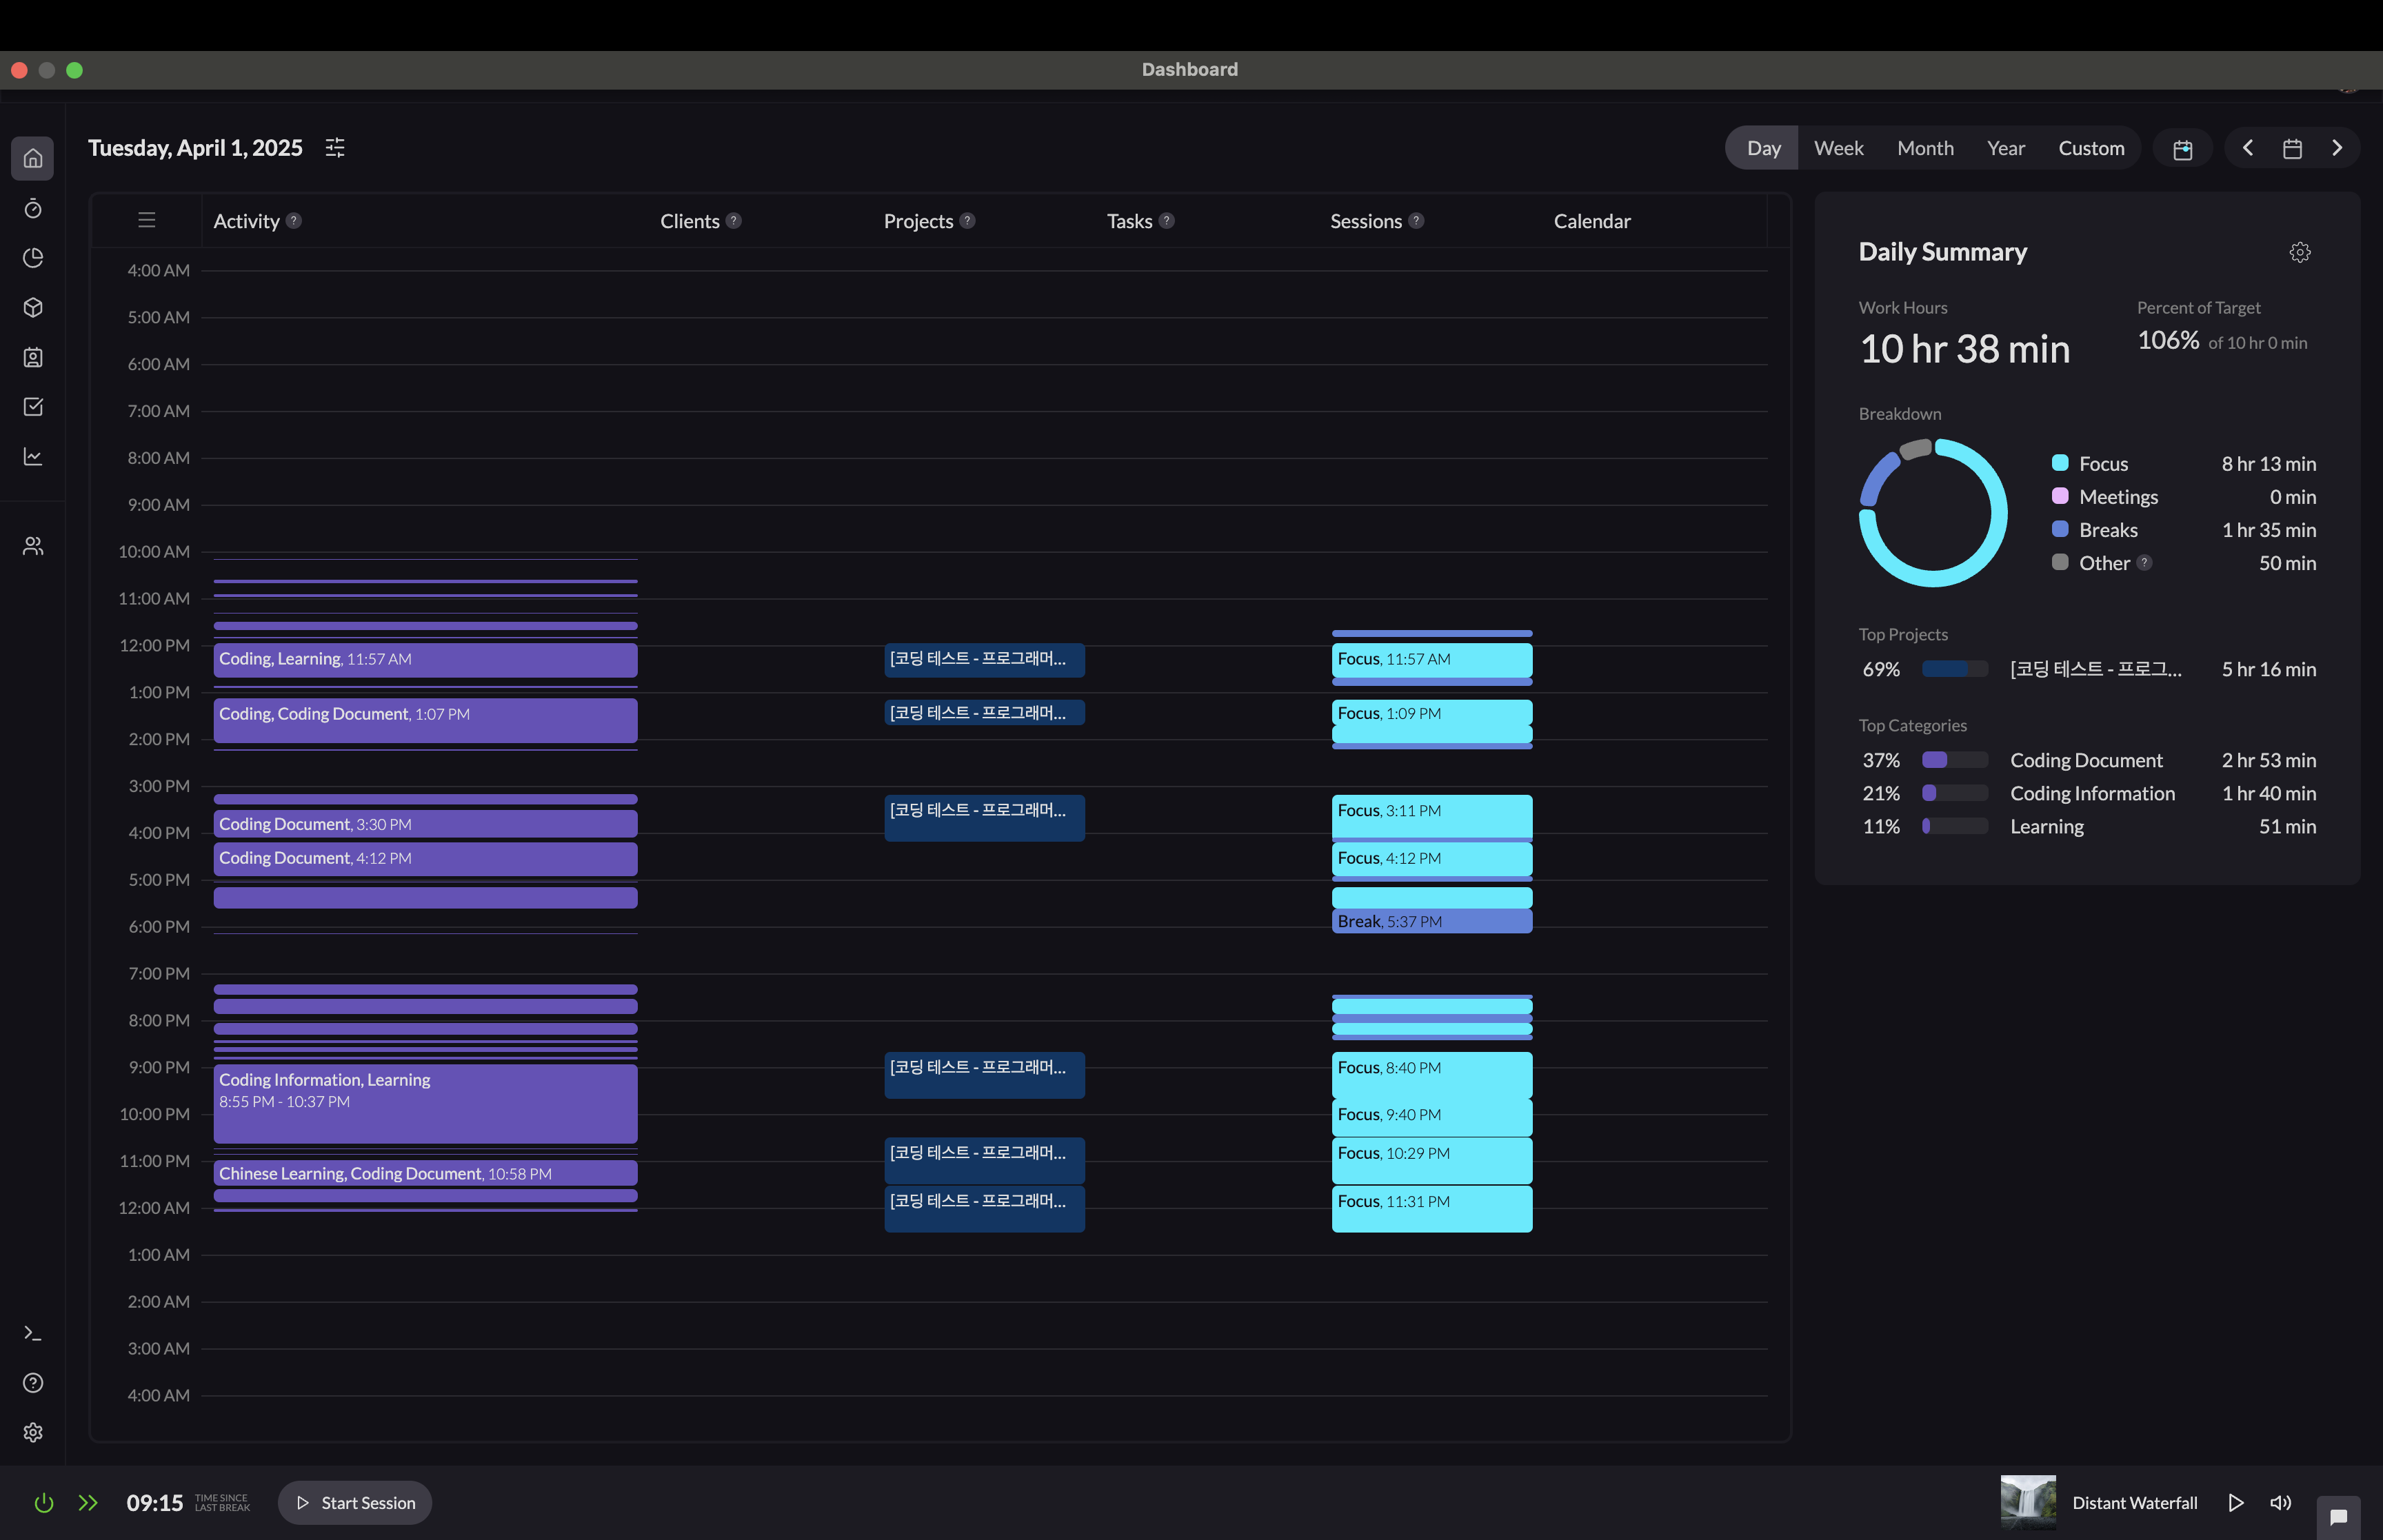Go to next day with right chevron
The width and height of the screenshot is (2383, 1540).
[2337, 148]
